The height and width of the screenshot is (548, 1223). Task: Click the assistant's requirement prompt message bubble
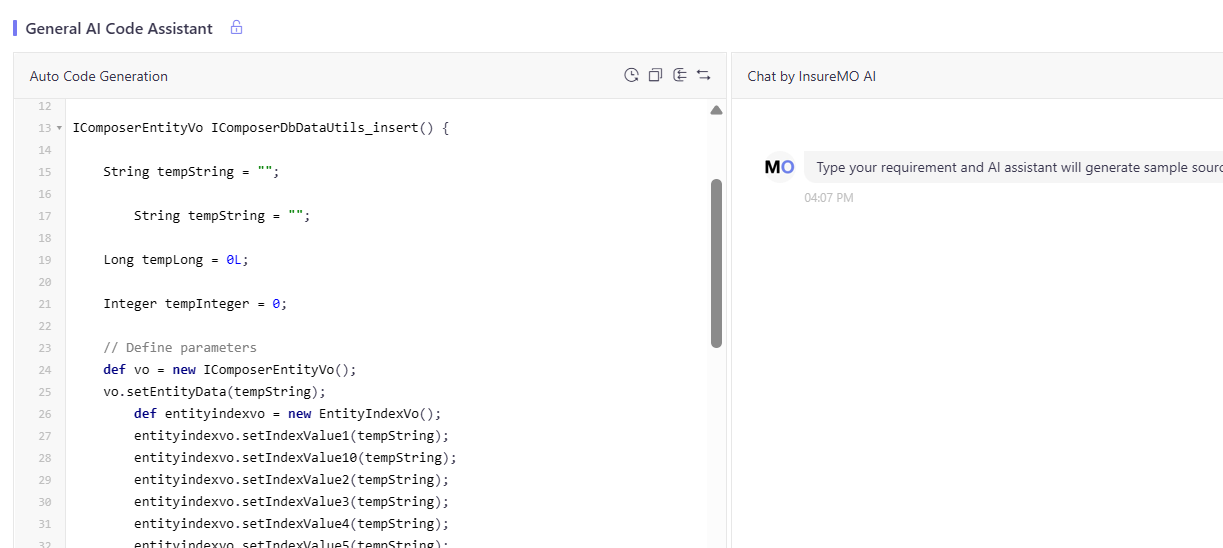tap(1014, 167)
